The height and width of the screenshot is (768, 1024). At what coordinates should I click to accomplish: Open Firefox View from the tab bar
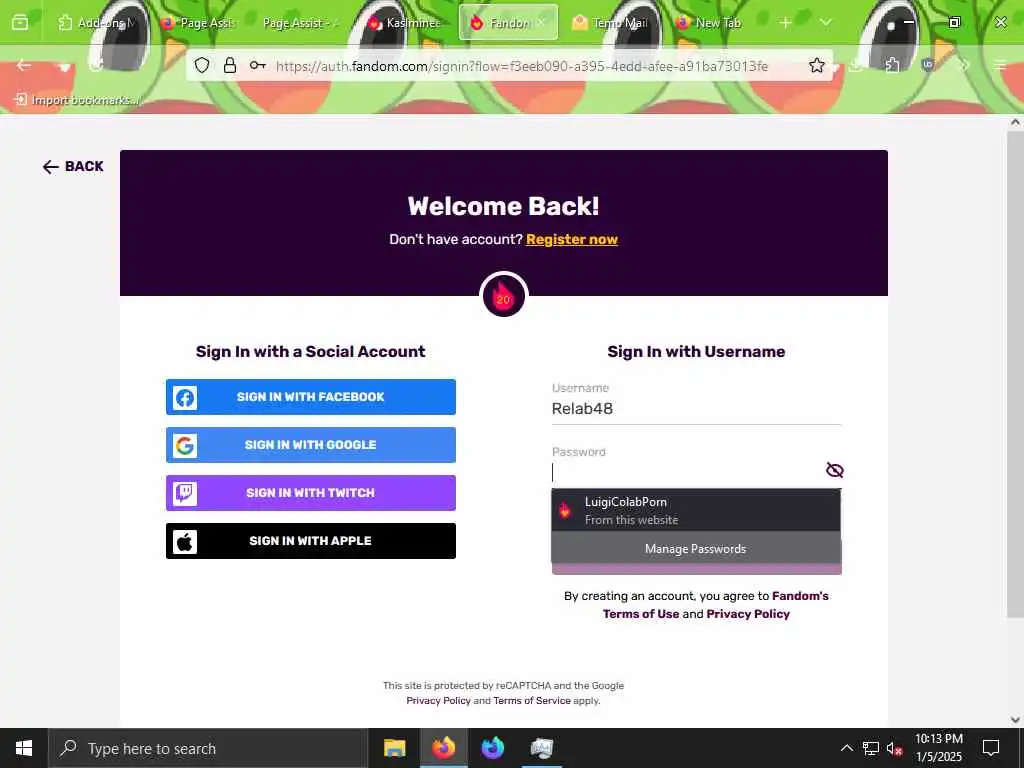point(20,23)
